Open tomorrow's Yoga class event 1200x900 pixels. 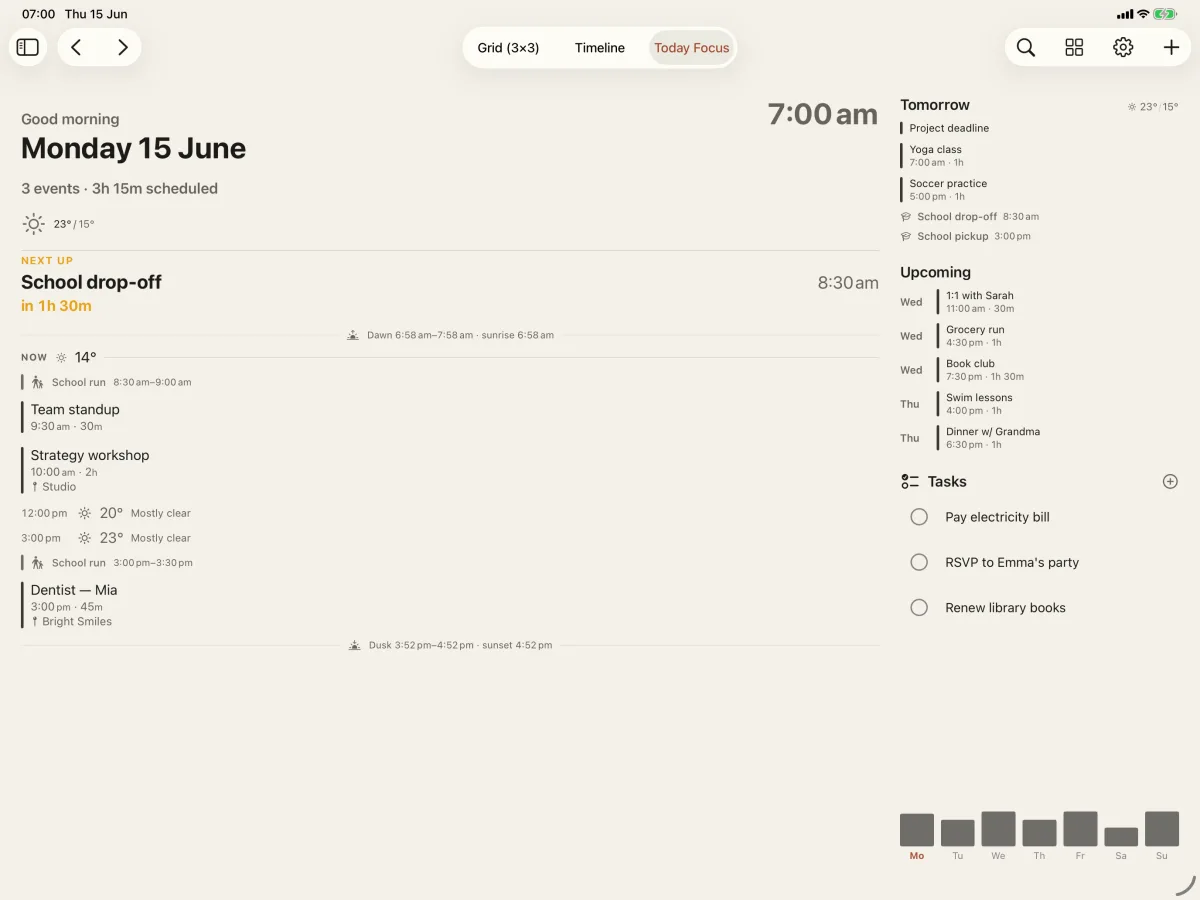[936, 155]
